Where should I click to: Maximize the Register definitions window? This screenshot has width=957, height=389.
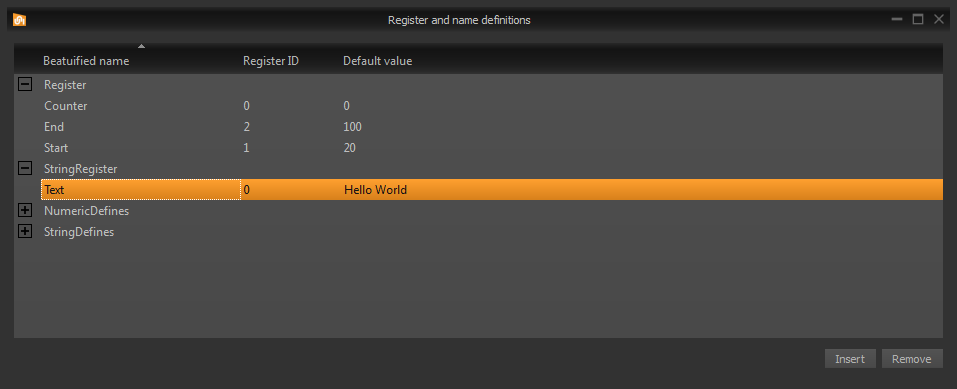tap(918, 20)
